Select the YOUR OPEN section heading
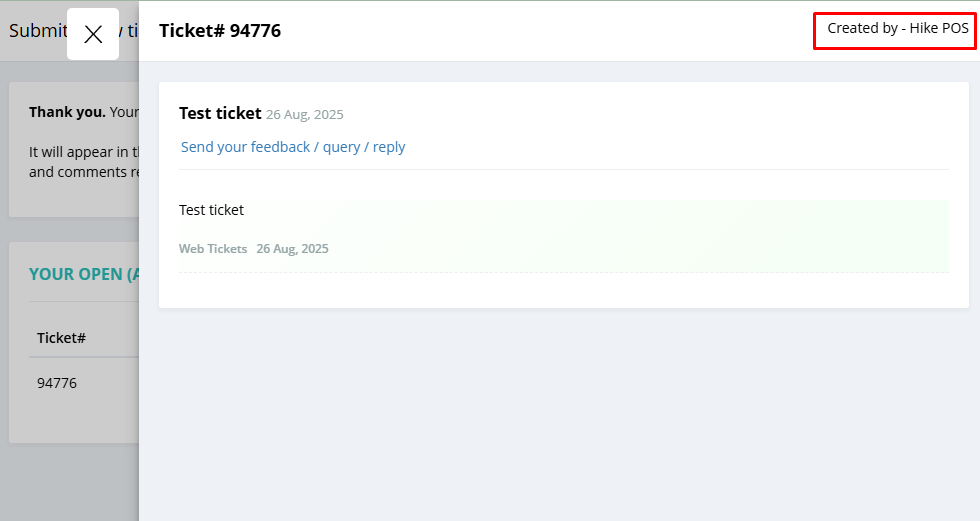 (84, 274)
